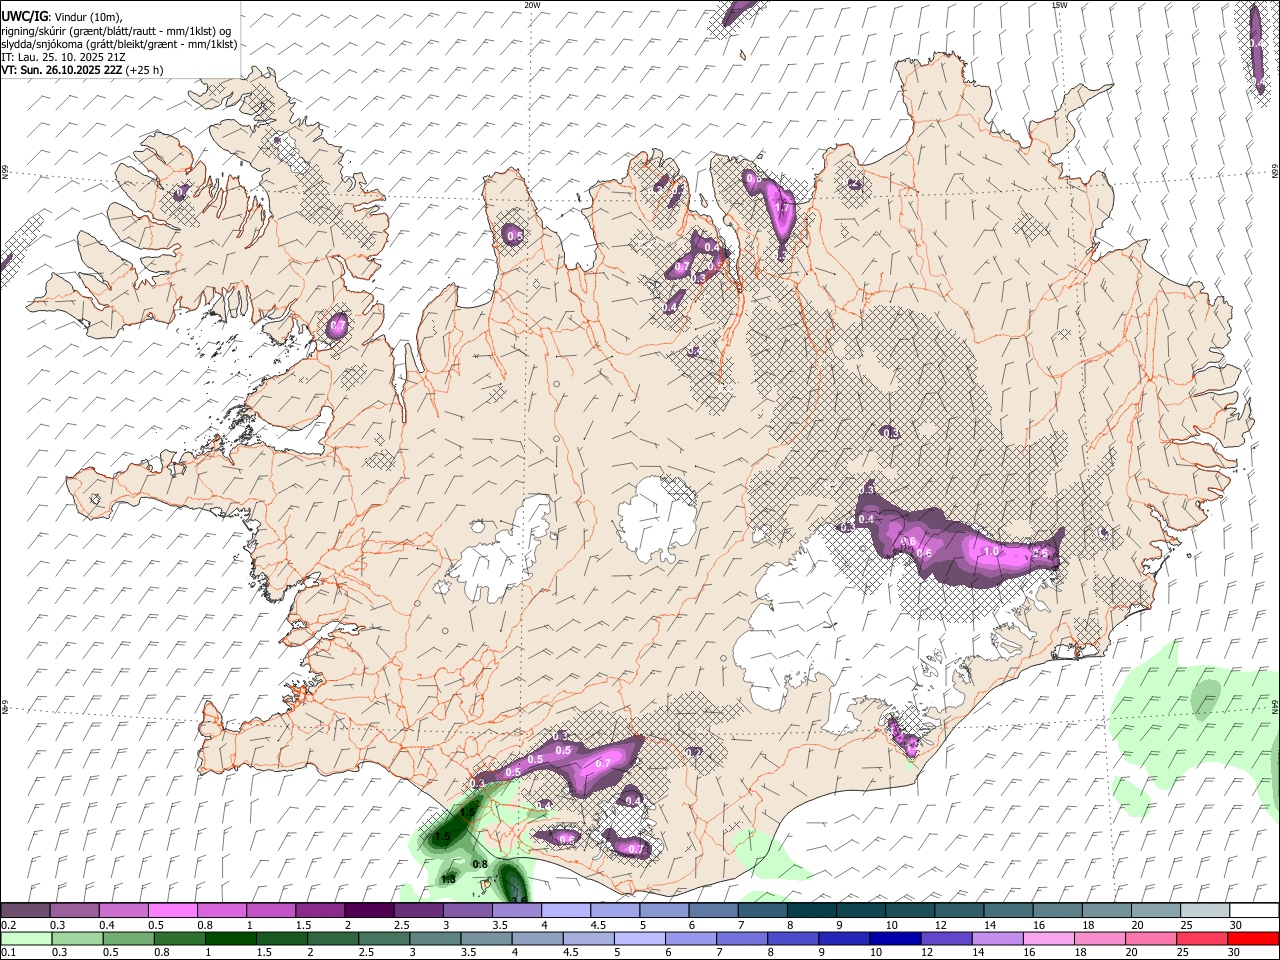Click the "UWC/IG" title text

(x=24, y=16)
